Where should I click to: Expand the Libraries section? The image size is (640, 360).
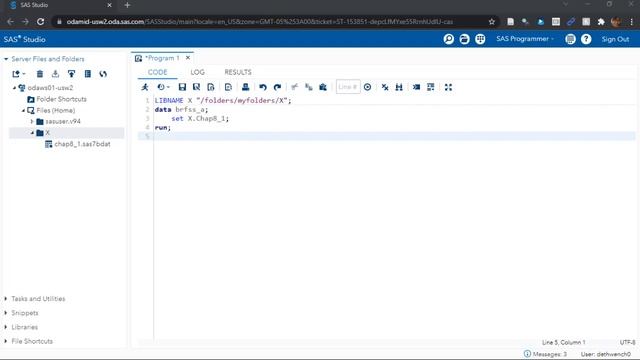pyautogui.click(x=6, y=327)
